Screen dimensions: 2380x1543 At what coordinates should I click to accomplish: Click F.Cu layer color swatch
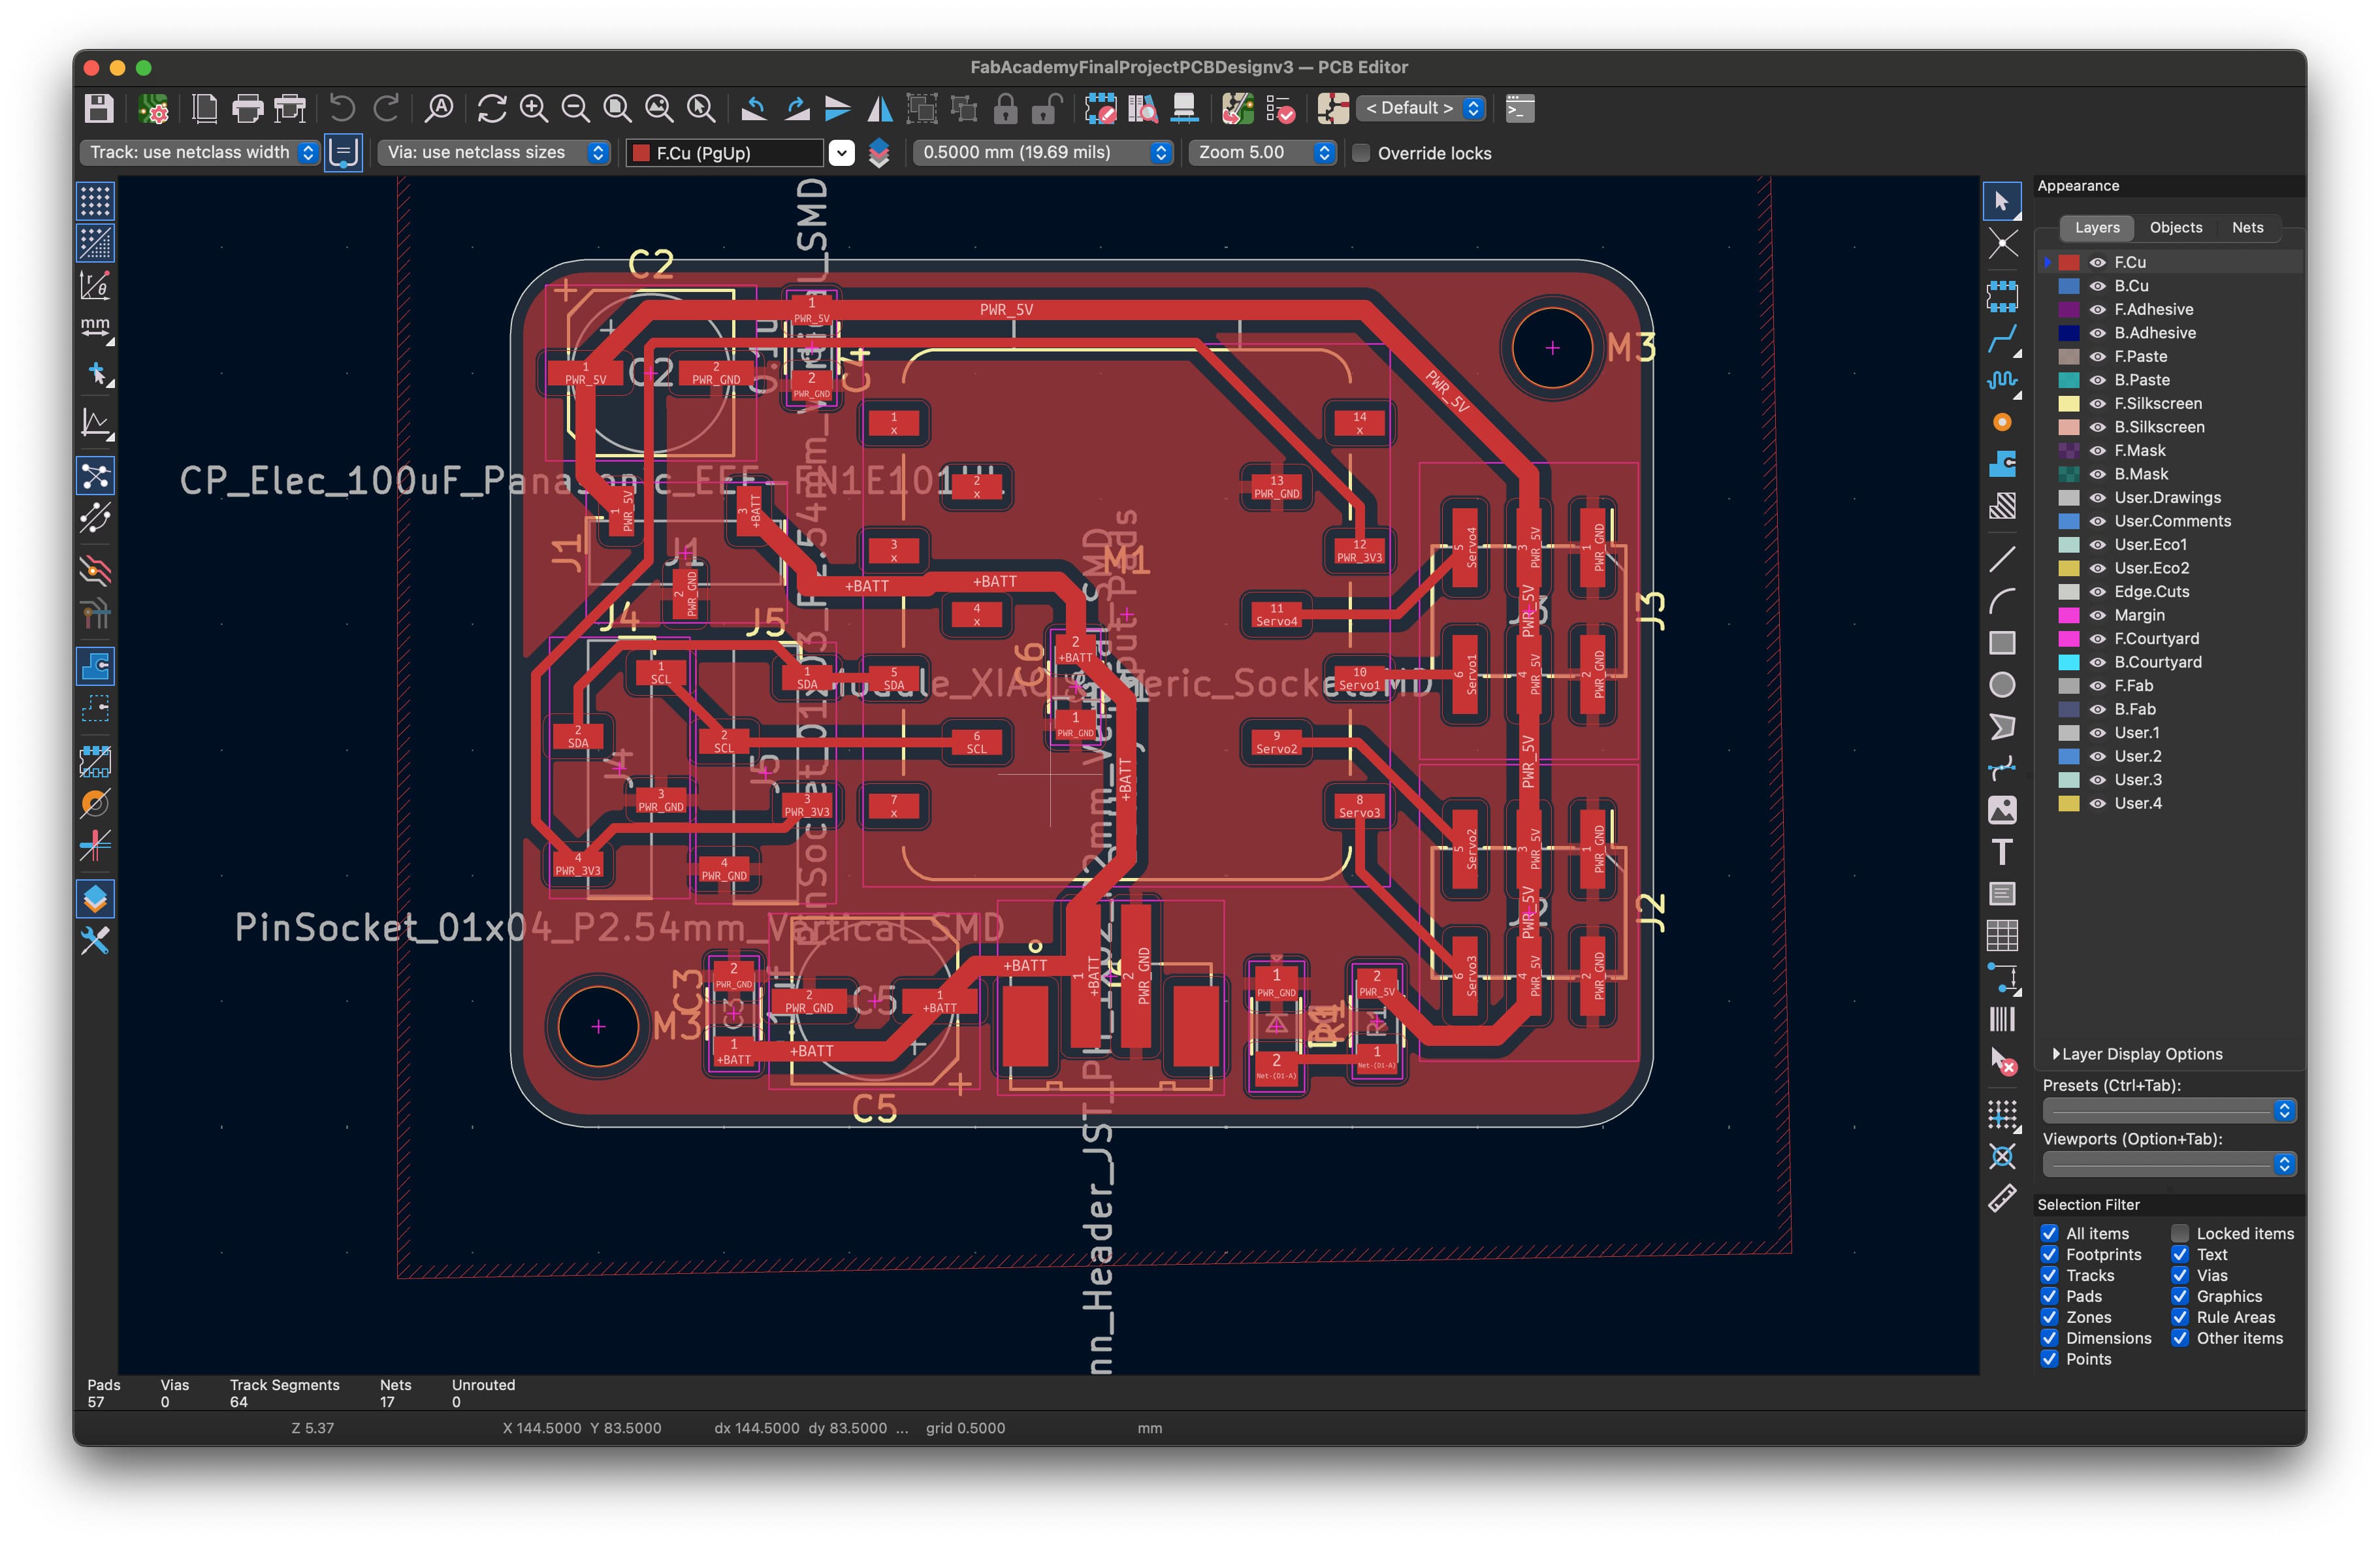click(2069, 263)
